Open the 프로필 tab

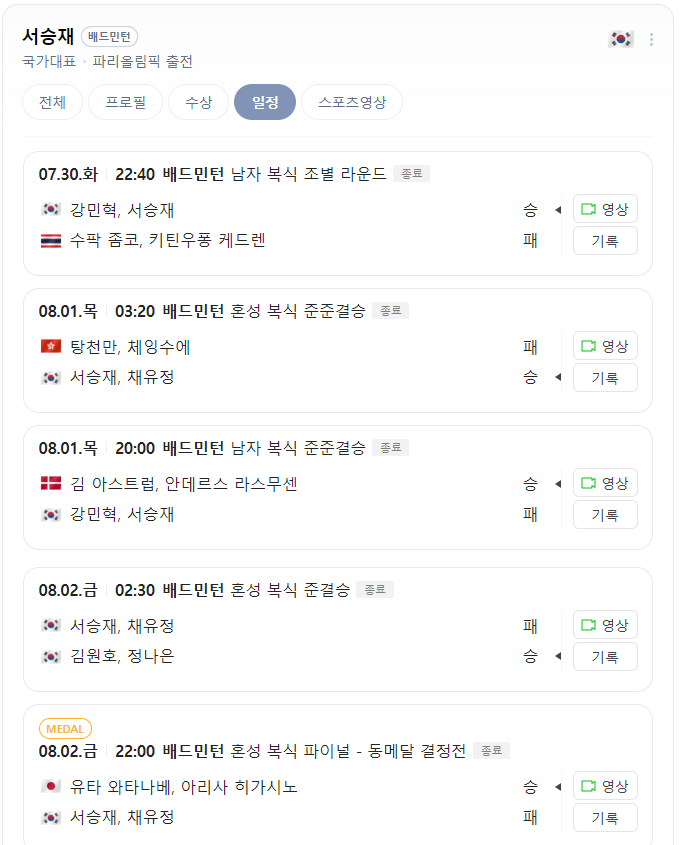(125, 102)
